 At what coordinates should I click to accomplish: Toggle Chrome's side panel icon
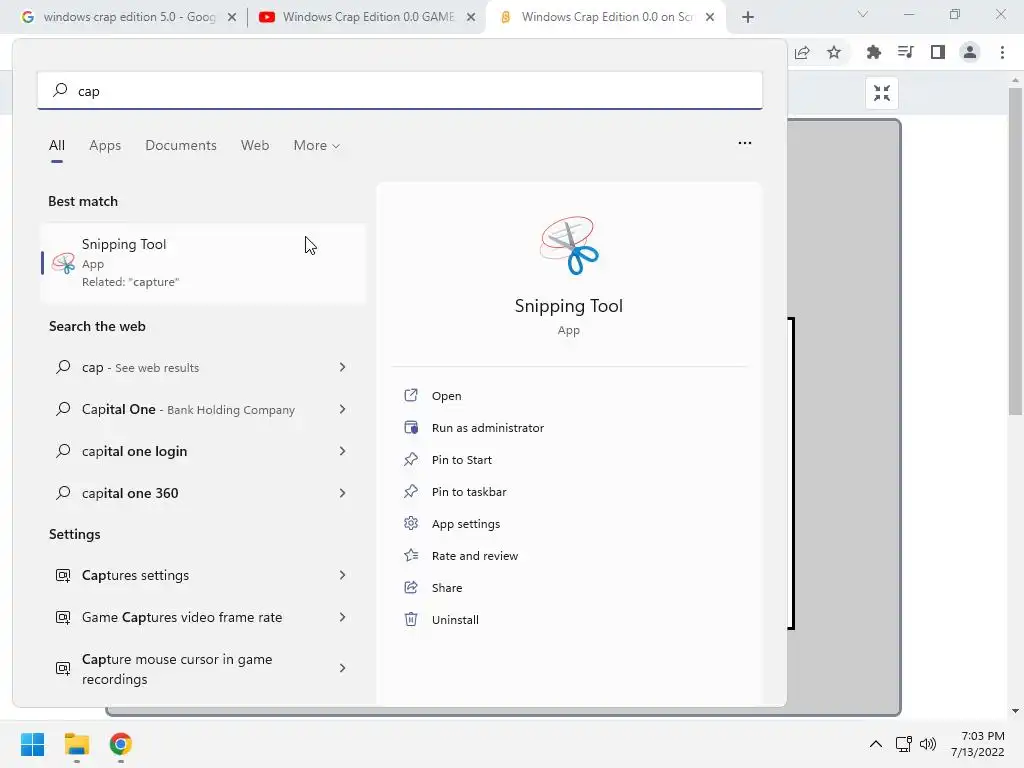coord(938,52)
